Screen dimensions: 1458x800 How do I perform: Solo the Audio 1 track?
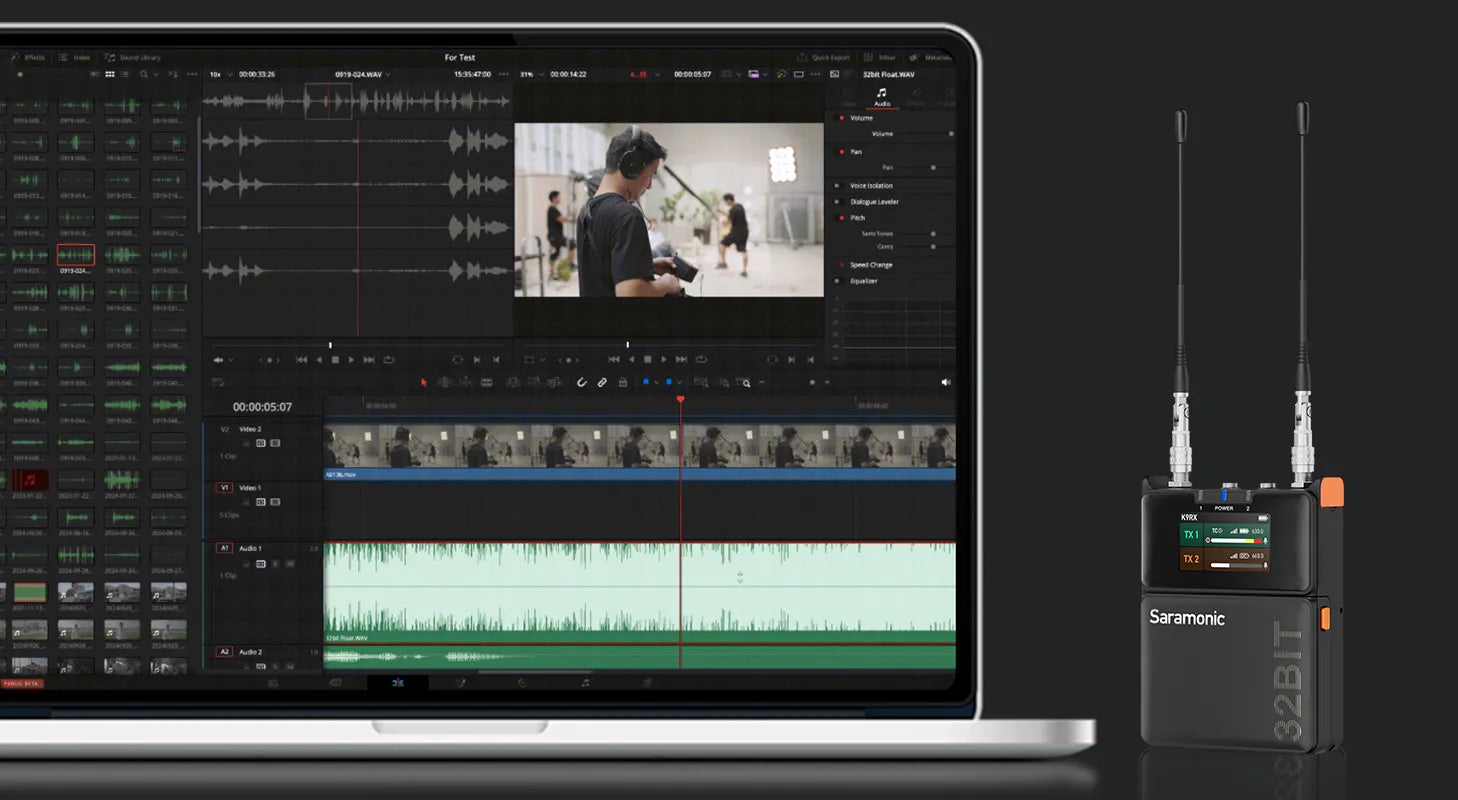pos(275,564)
